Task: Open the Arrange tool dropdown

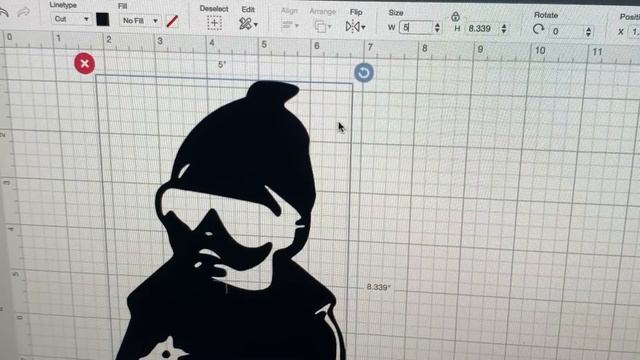Action: 322,27
